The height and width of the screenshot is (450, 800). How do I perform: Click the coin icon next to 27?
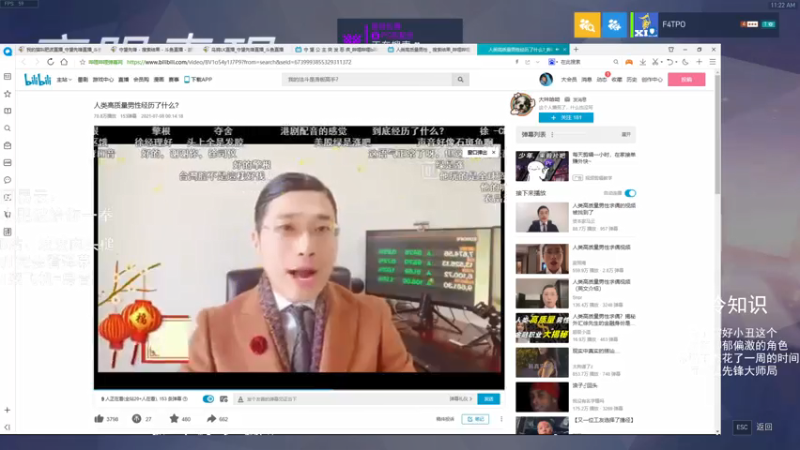(136, 419)
